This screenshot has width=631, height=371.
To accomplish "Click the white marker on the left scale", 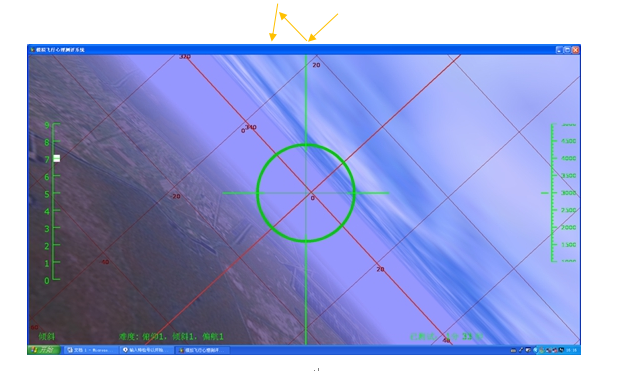I will [x=57, y=159].
